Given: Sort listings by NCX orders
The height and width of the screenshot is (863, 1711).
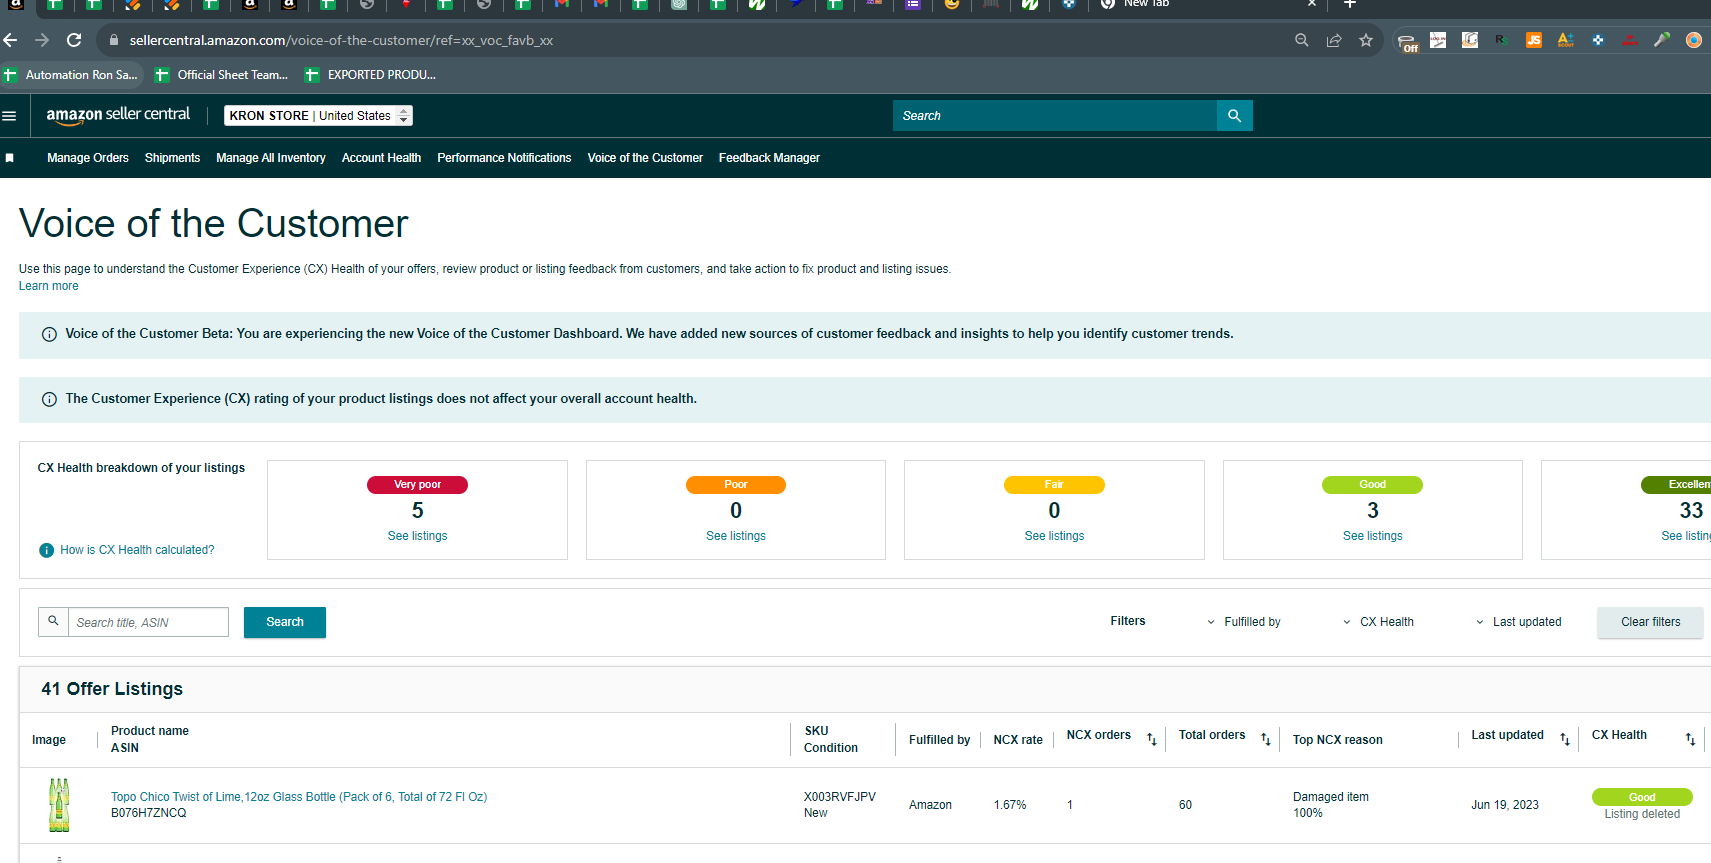Looking at the screenshot, I should pos(1152,740).
